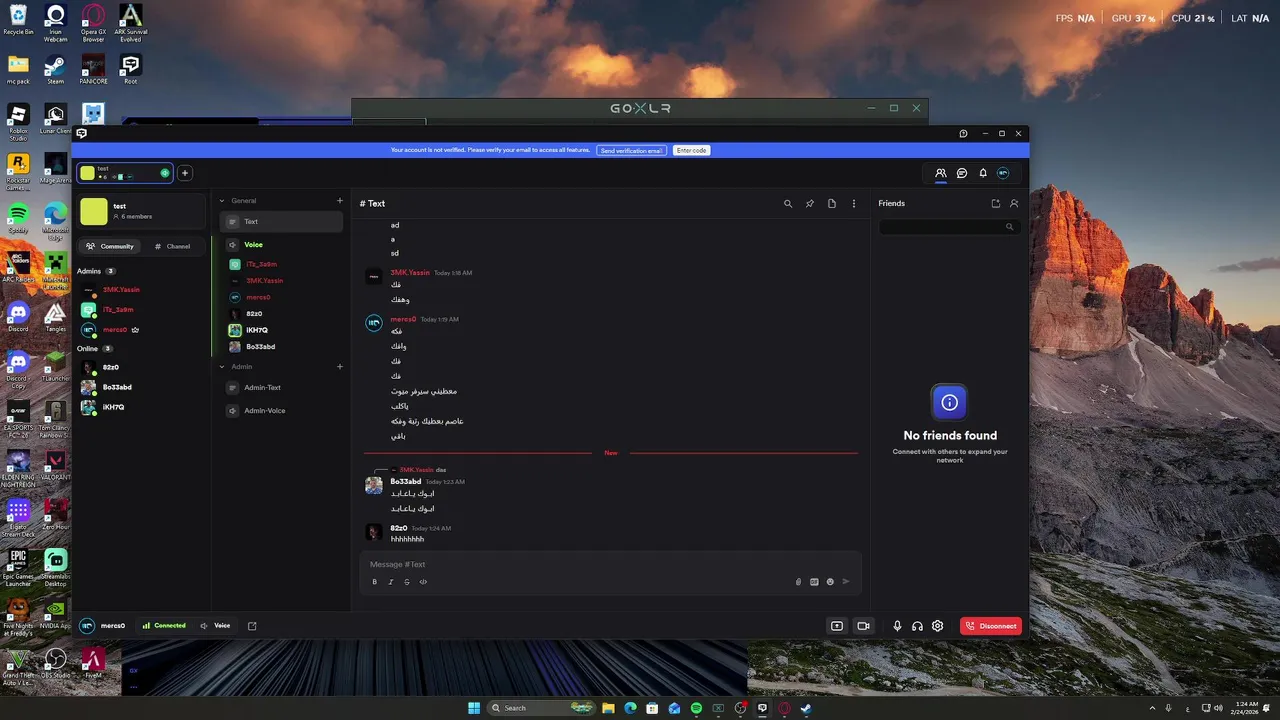Select merco0 in the Admins list

141,330
